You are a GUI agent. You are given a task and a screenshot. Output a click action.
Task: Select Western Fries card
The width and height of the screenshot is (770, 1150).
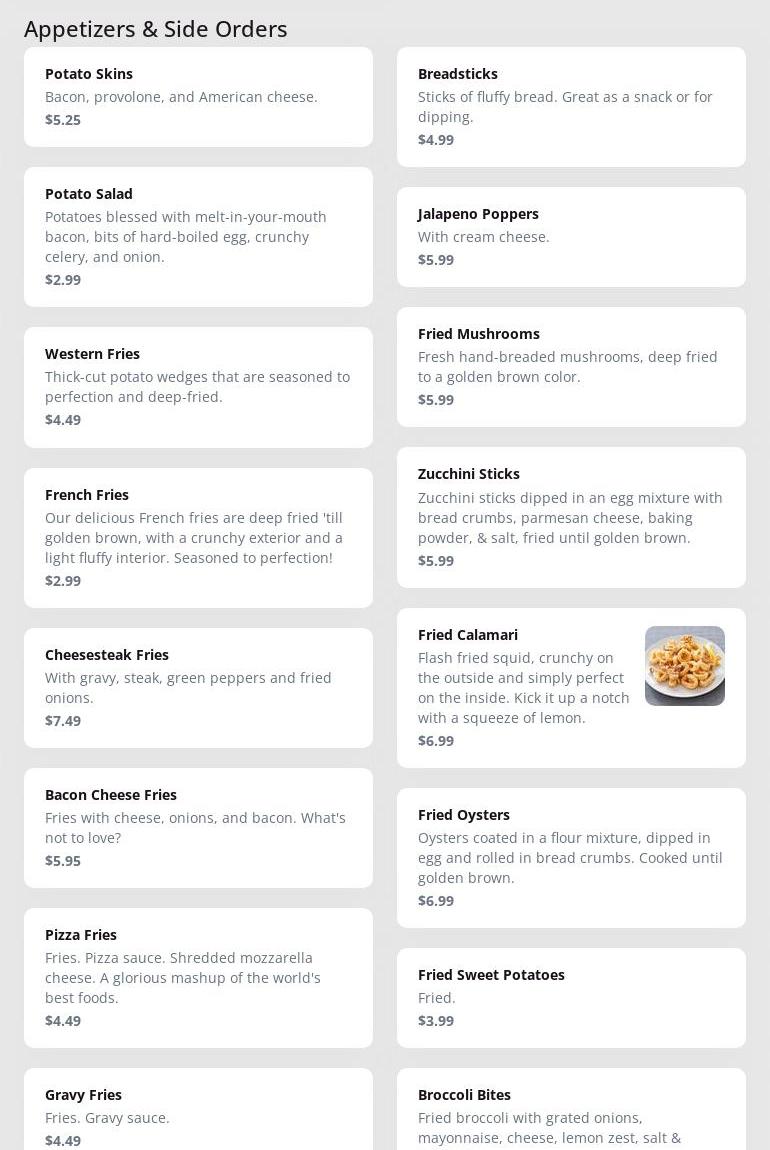[198, 387]
